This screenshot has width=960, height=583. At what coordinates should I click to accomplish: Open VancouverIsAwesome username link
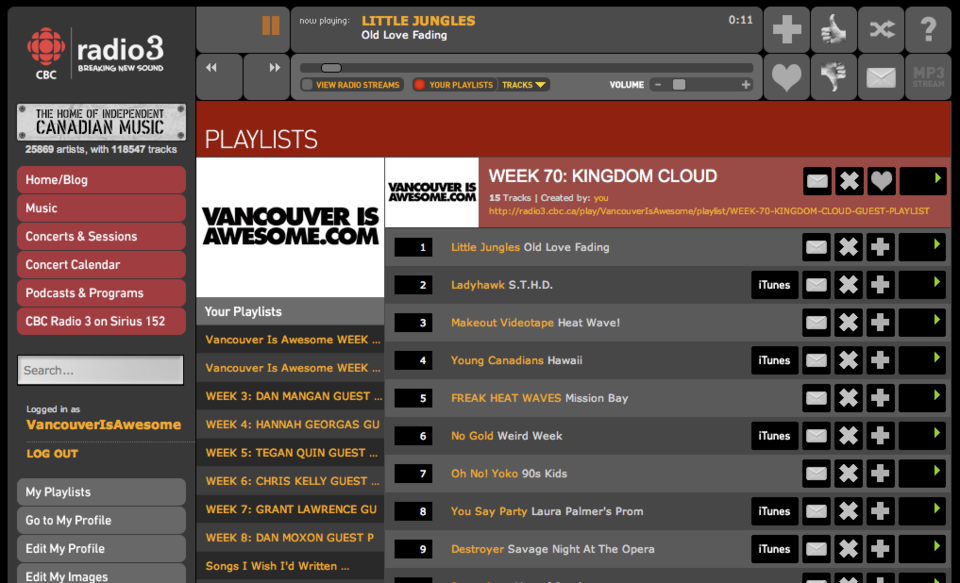pos(103,425)
